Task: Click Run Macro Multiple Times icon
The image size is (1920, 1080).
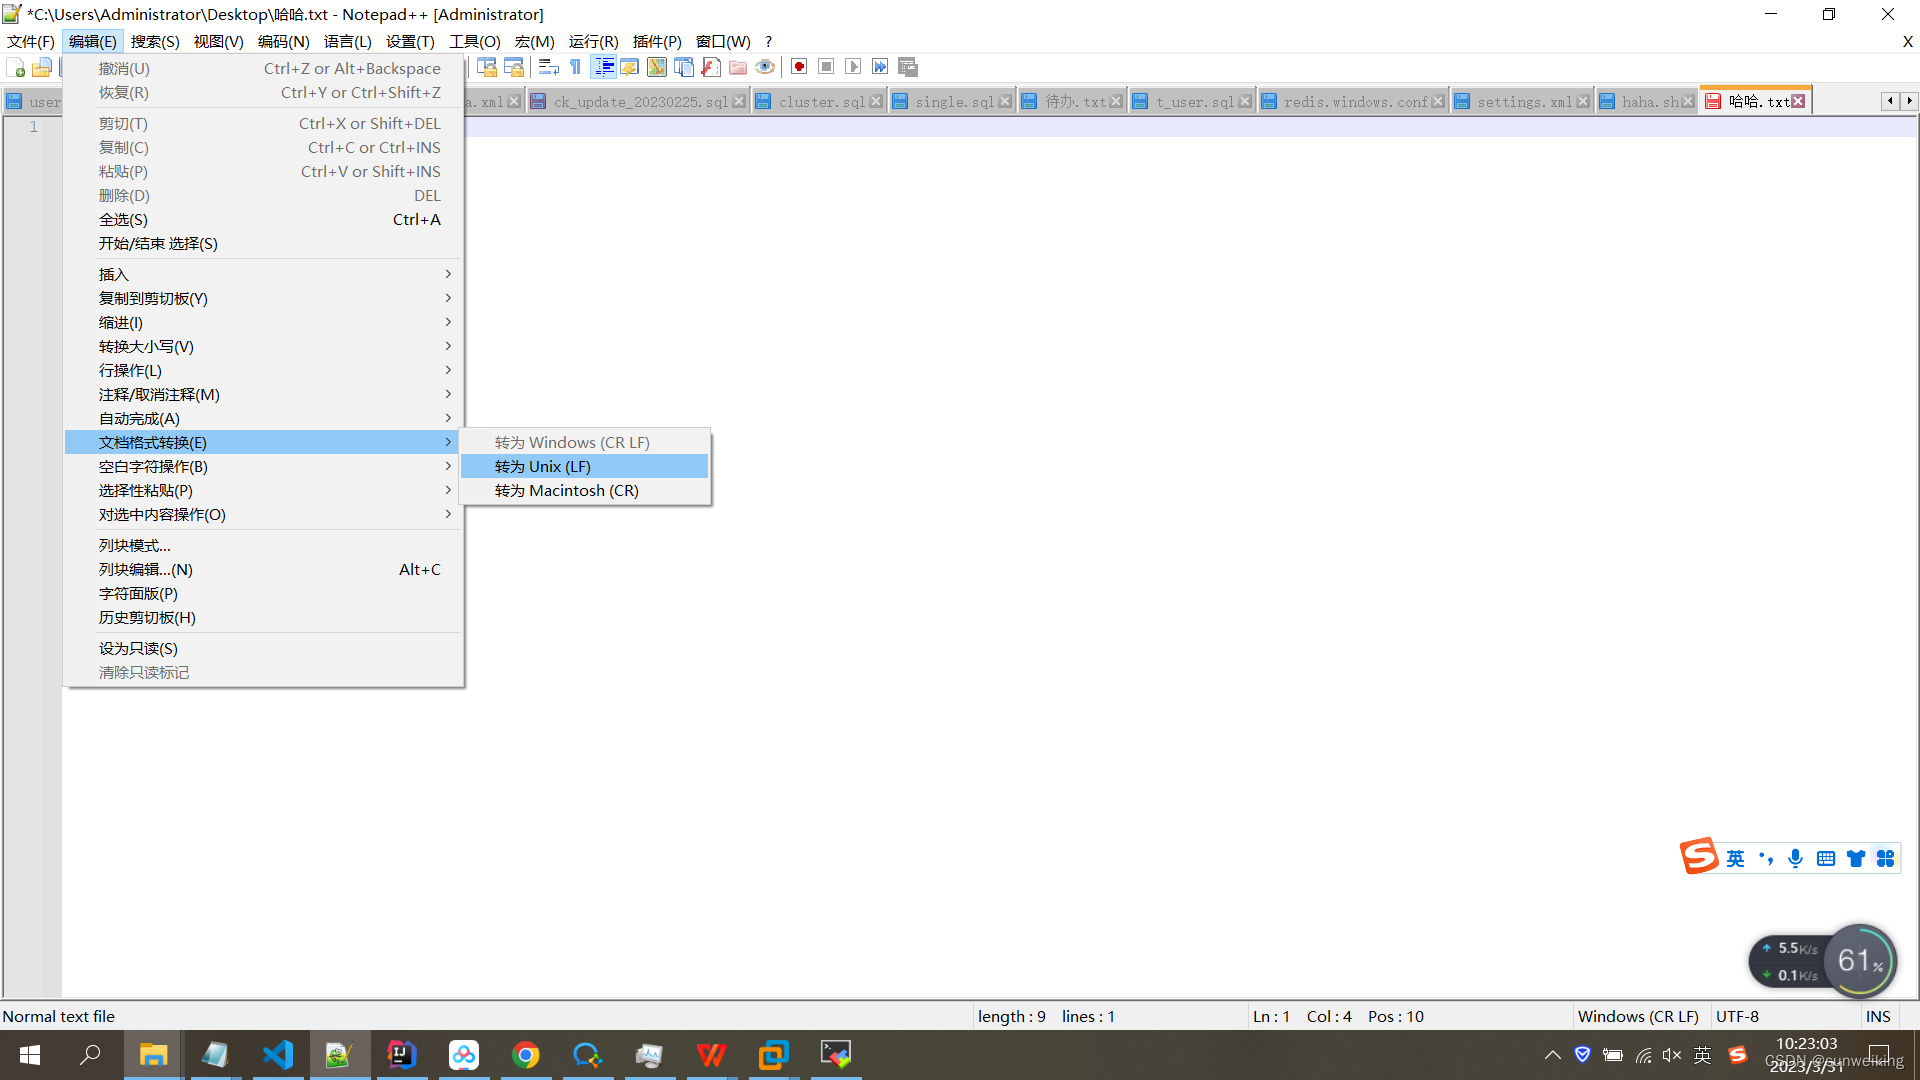Action: 880,67
